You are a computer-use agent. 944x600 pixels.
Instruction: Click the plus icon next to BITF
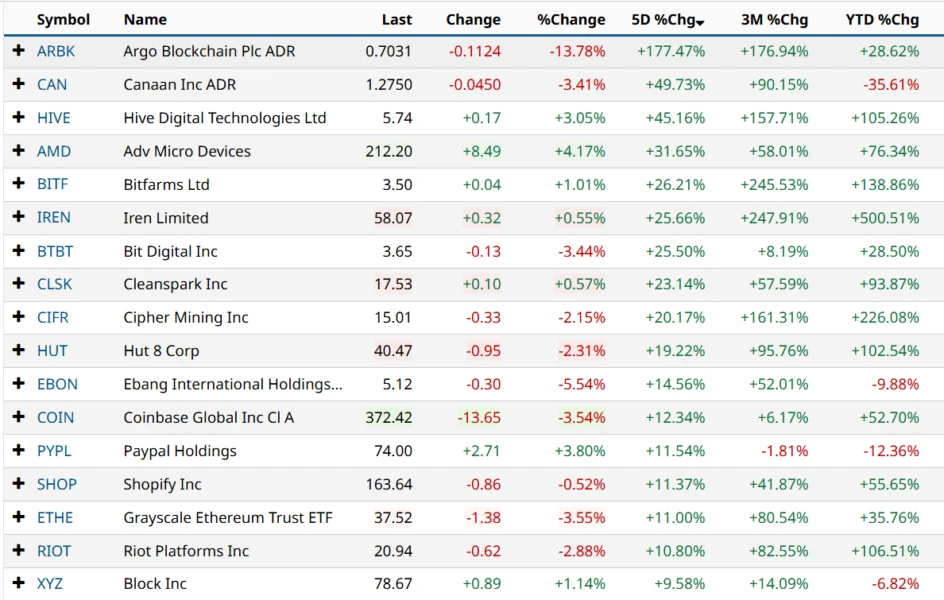coord(18,184)
